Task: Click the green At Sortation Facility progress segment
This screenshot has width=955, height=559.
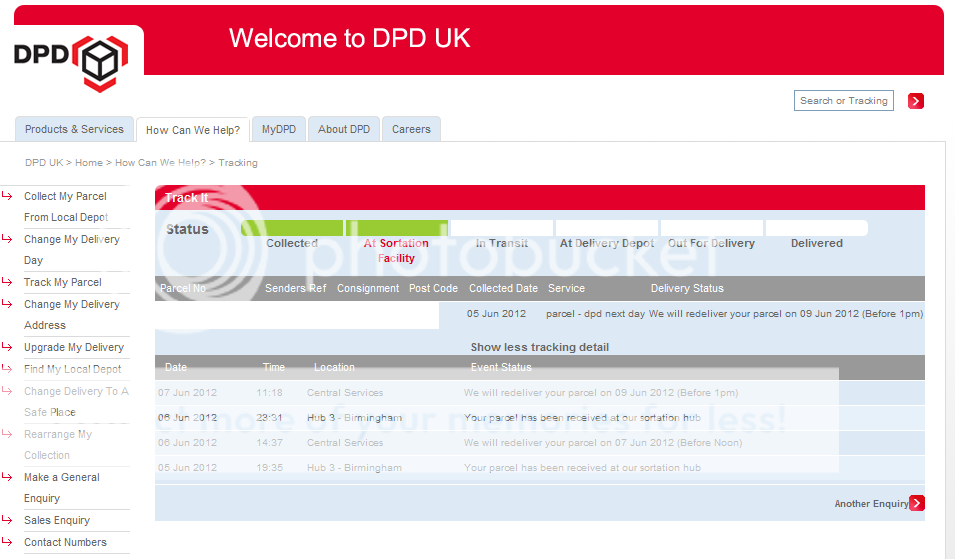Action: [397, 228]
